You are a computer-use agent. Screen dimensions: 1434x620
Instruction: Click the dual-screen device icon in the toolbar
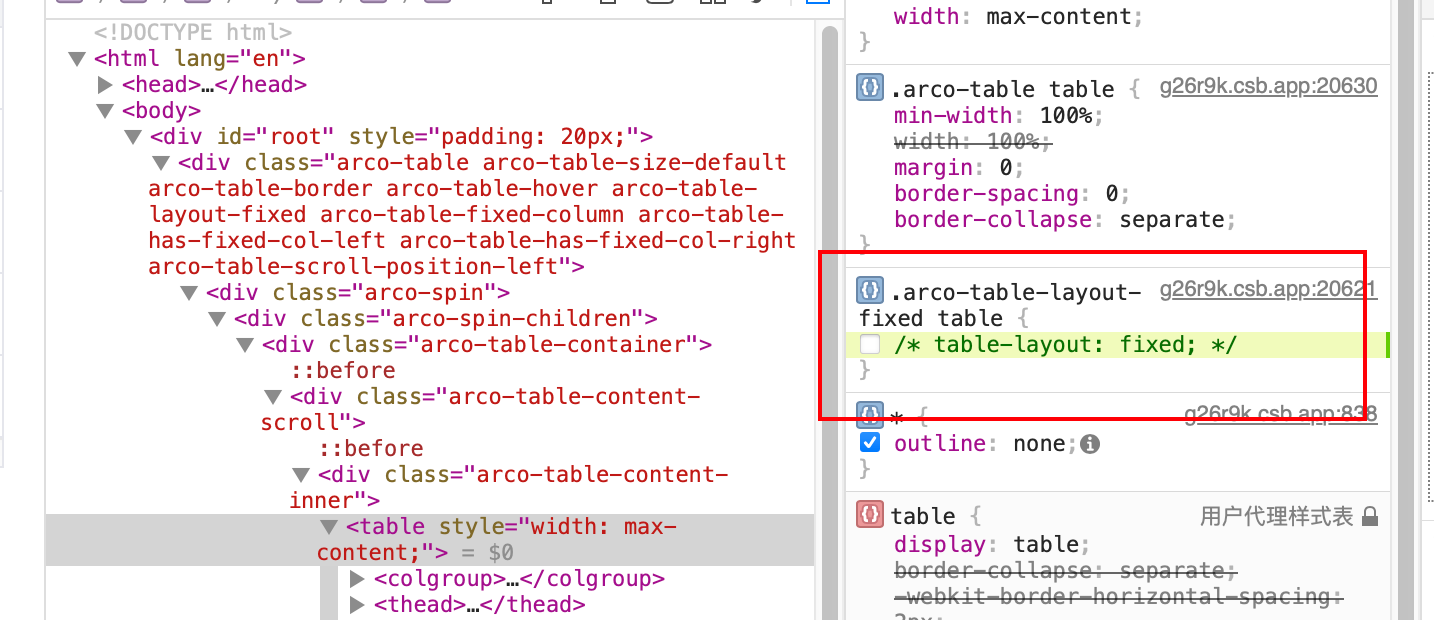coord(712,3)
